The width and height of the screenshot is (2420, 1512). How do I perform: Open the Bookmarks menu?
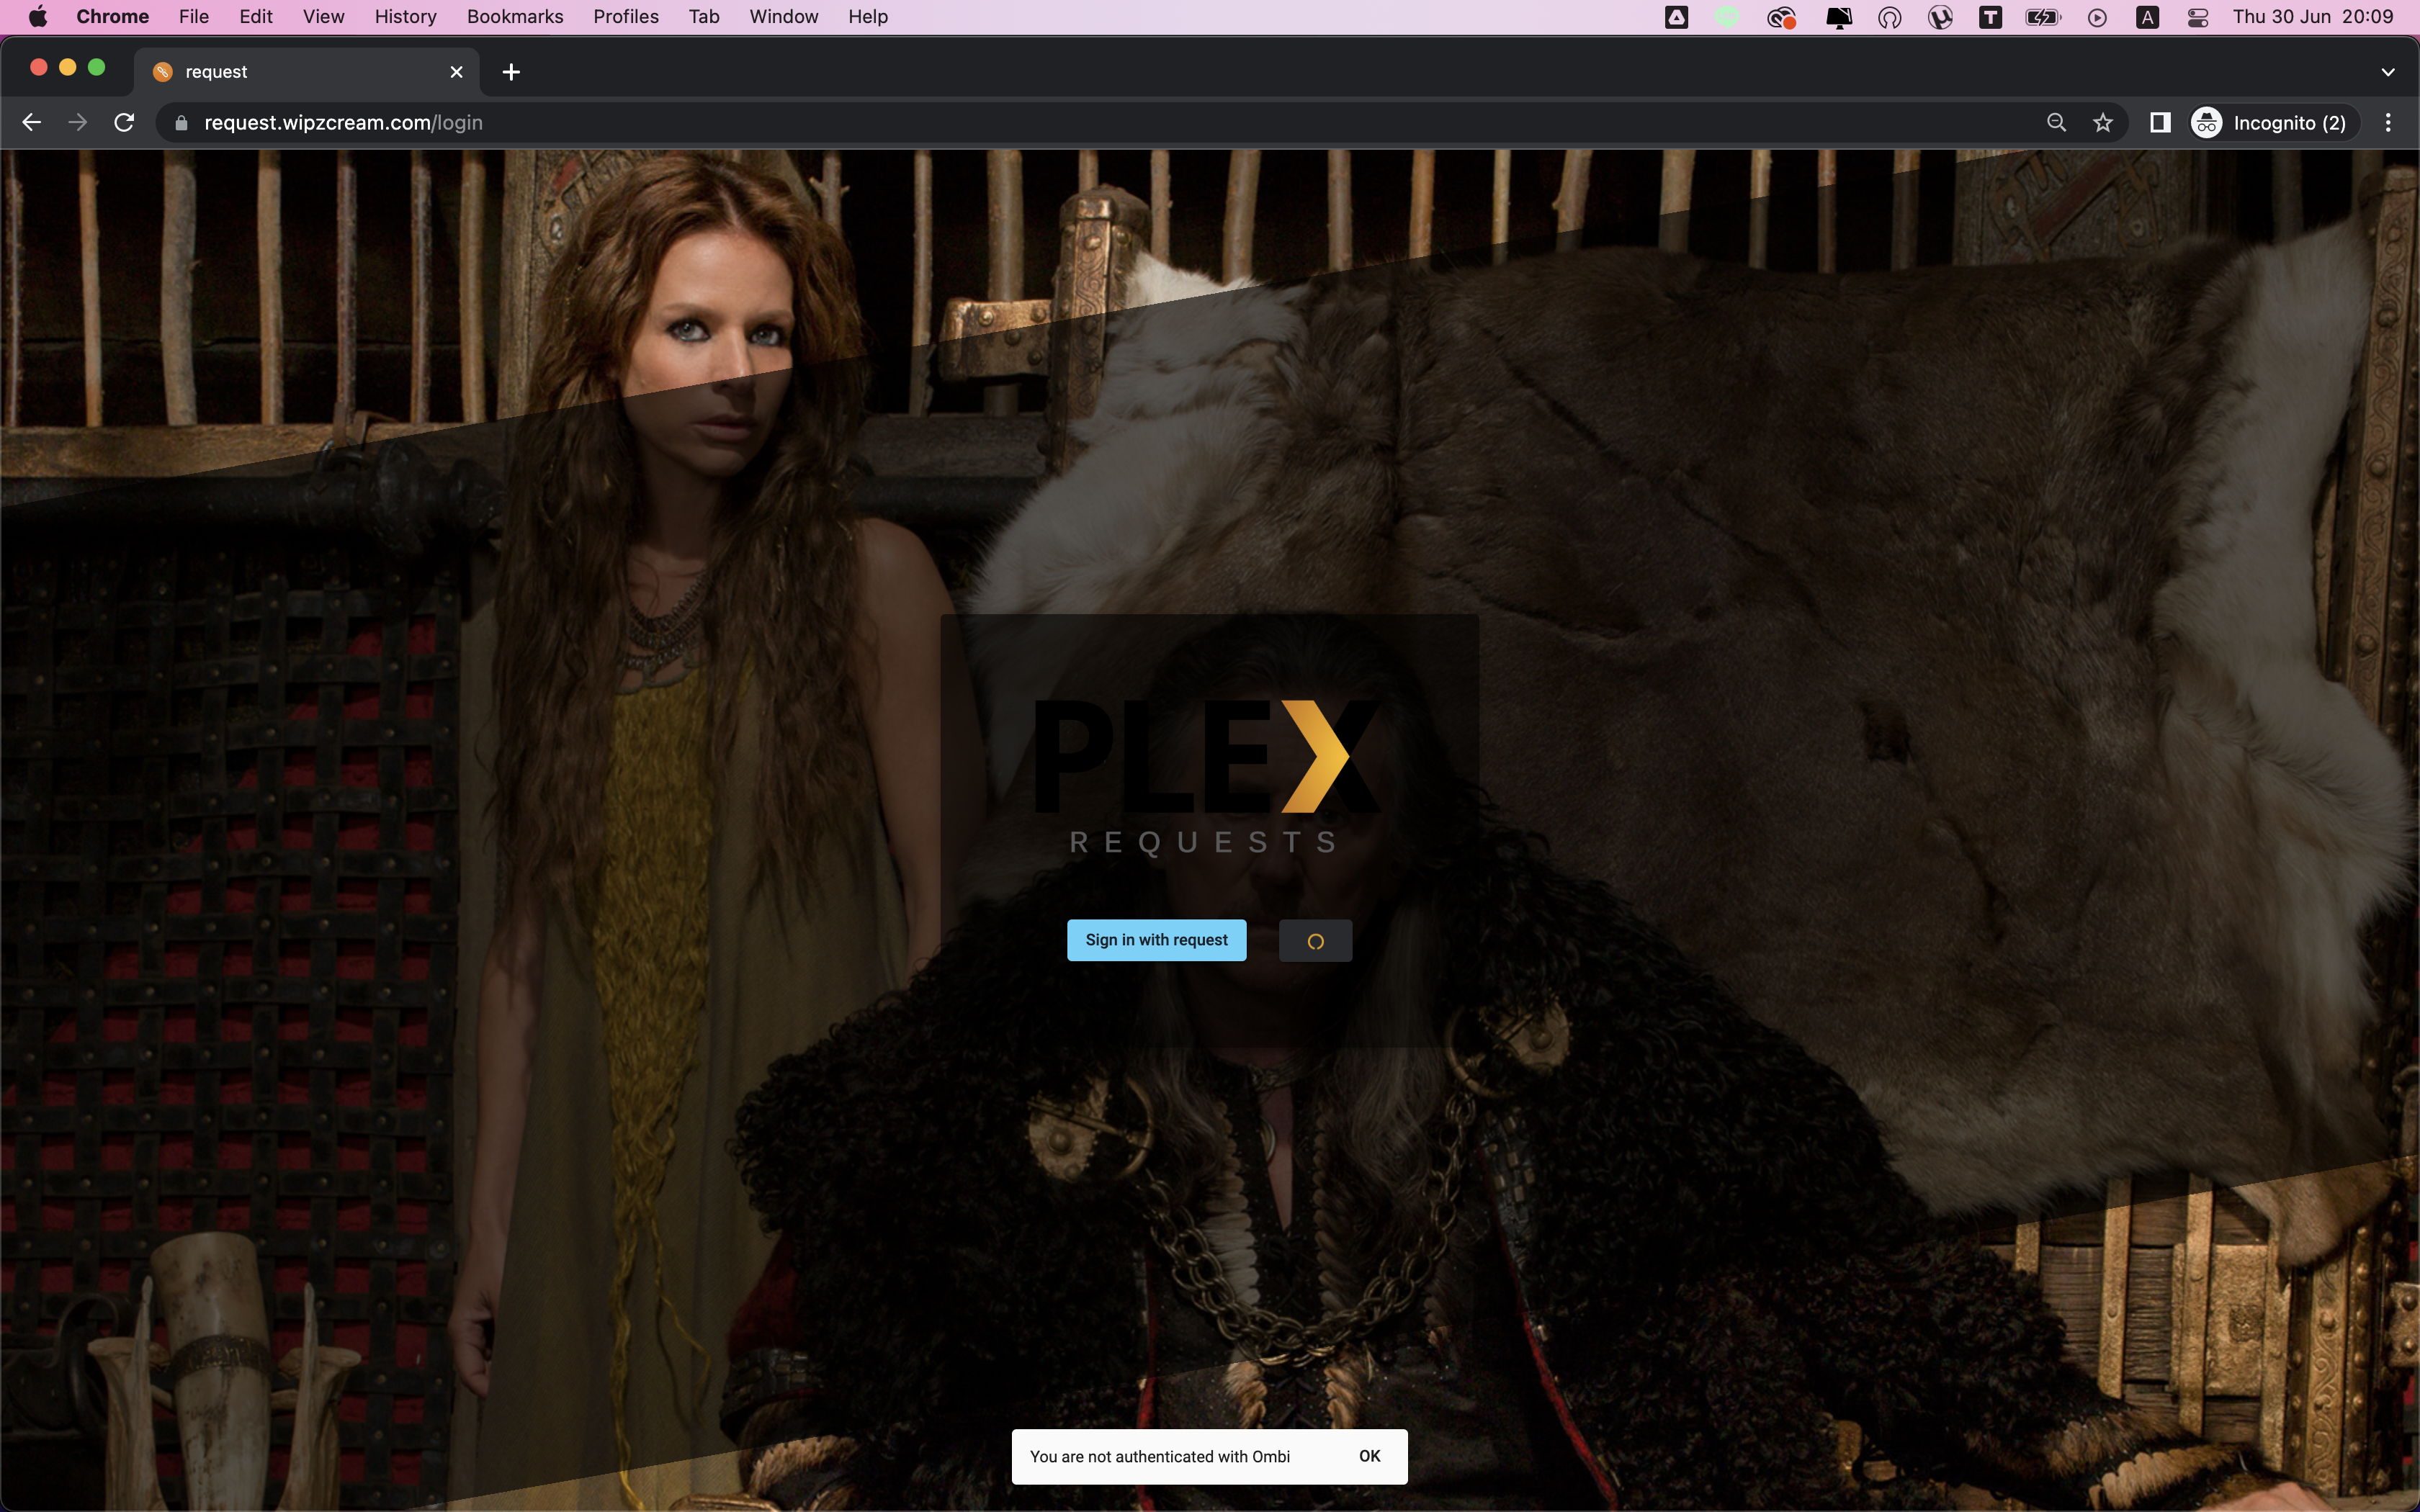click(515, 17)
